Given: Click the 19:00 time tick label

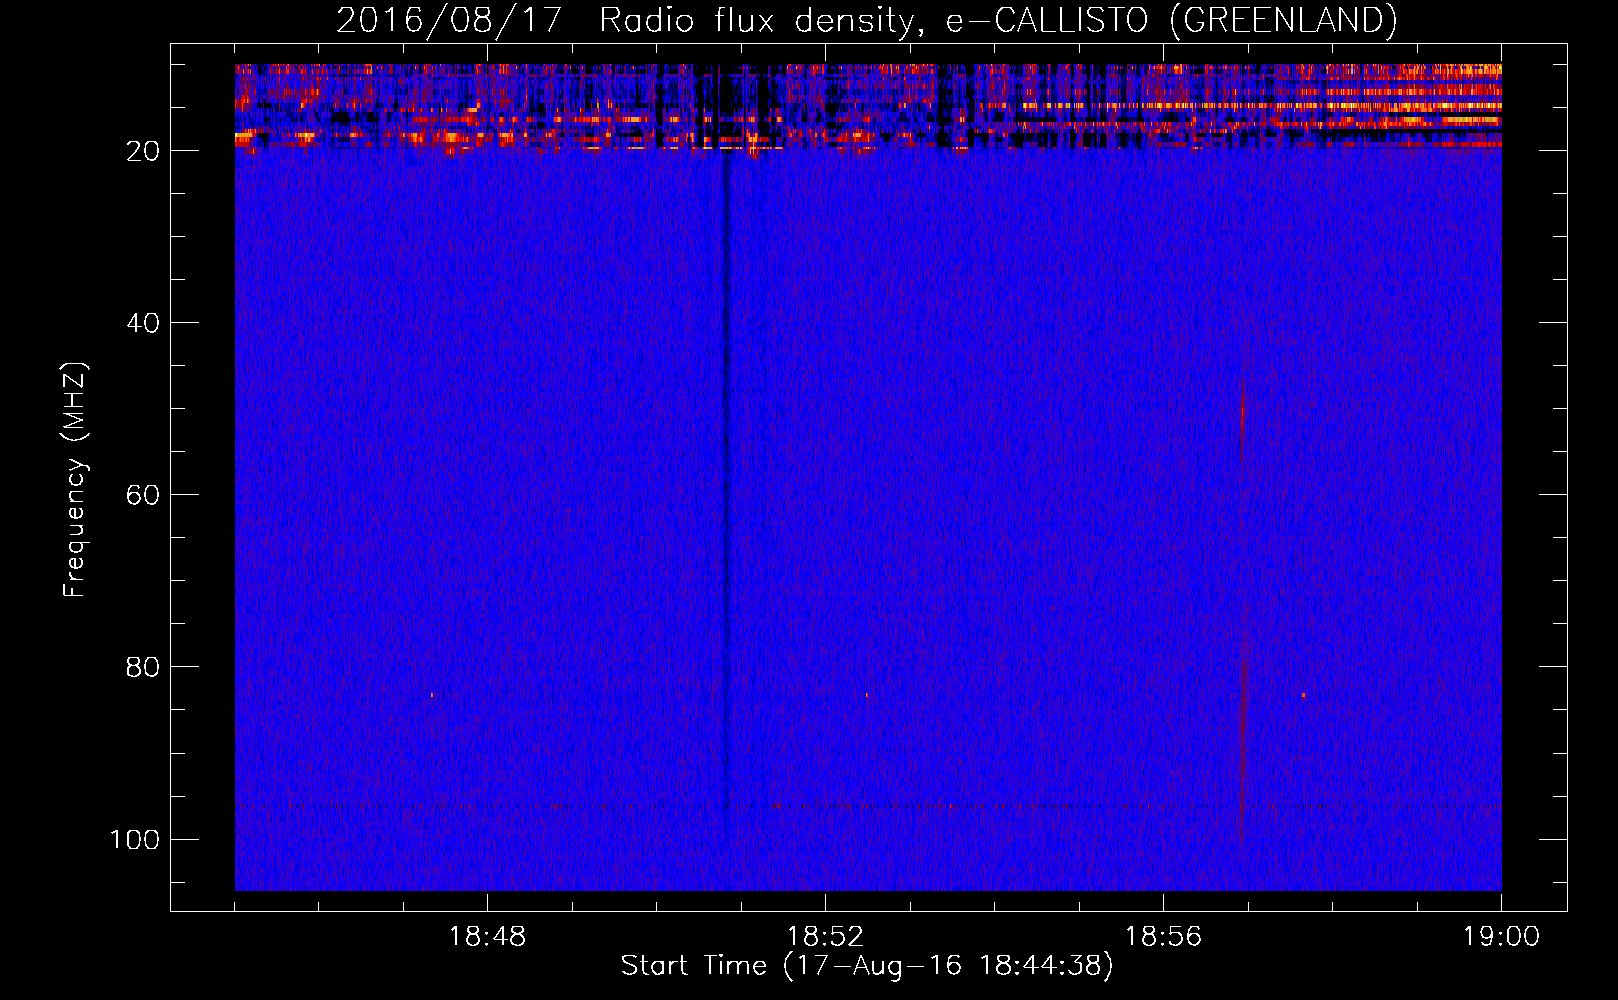Looking at the screenshot, I should point(1501,937).
